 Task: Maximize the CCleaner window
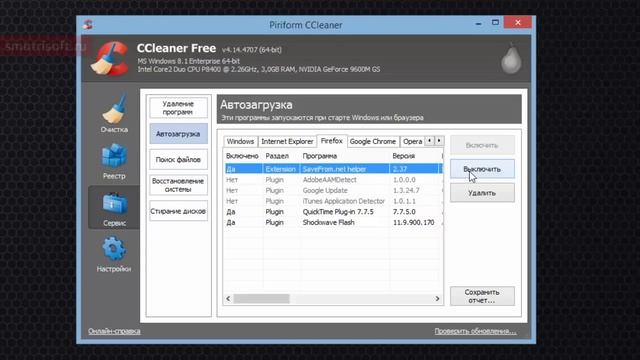click(495, 23)
